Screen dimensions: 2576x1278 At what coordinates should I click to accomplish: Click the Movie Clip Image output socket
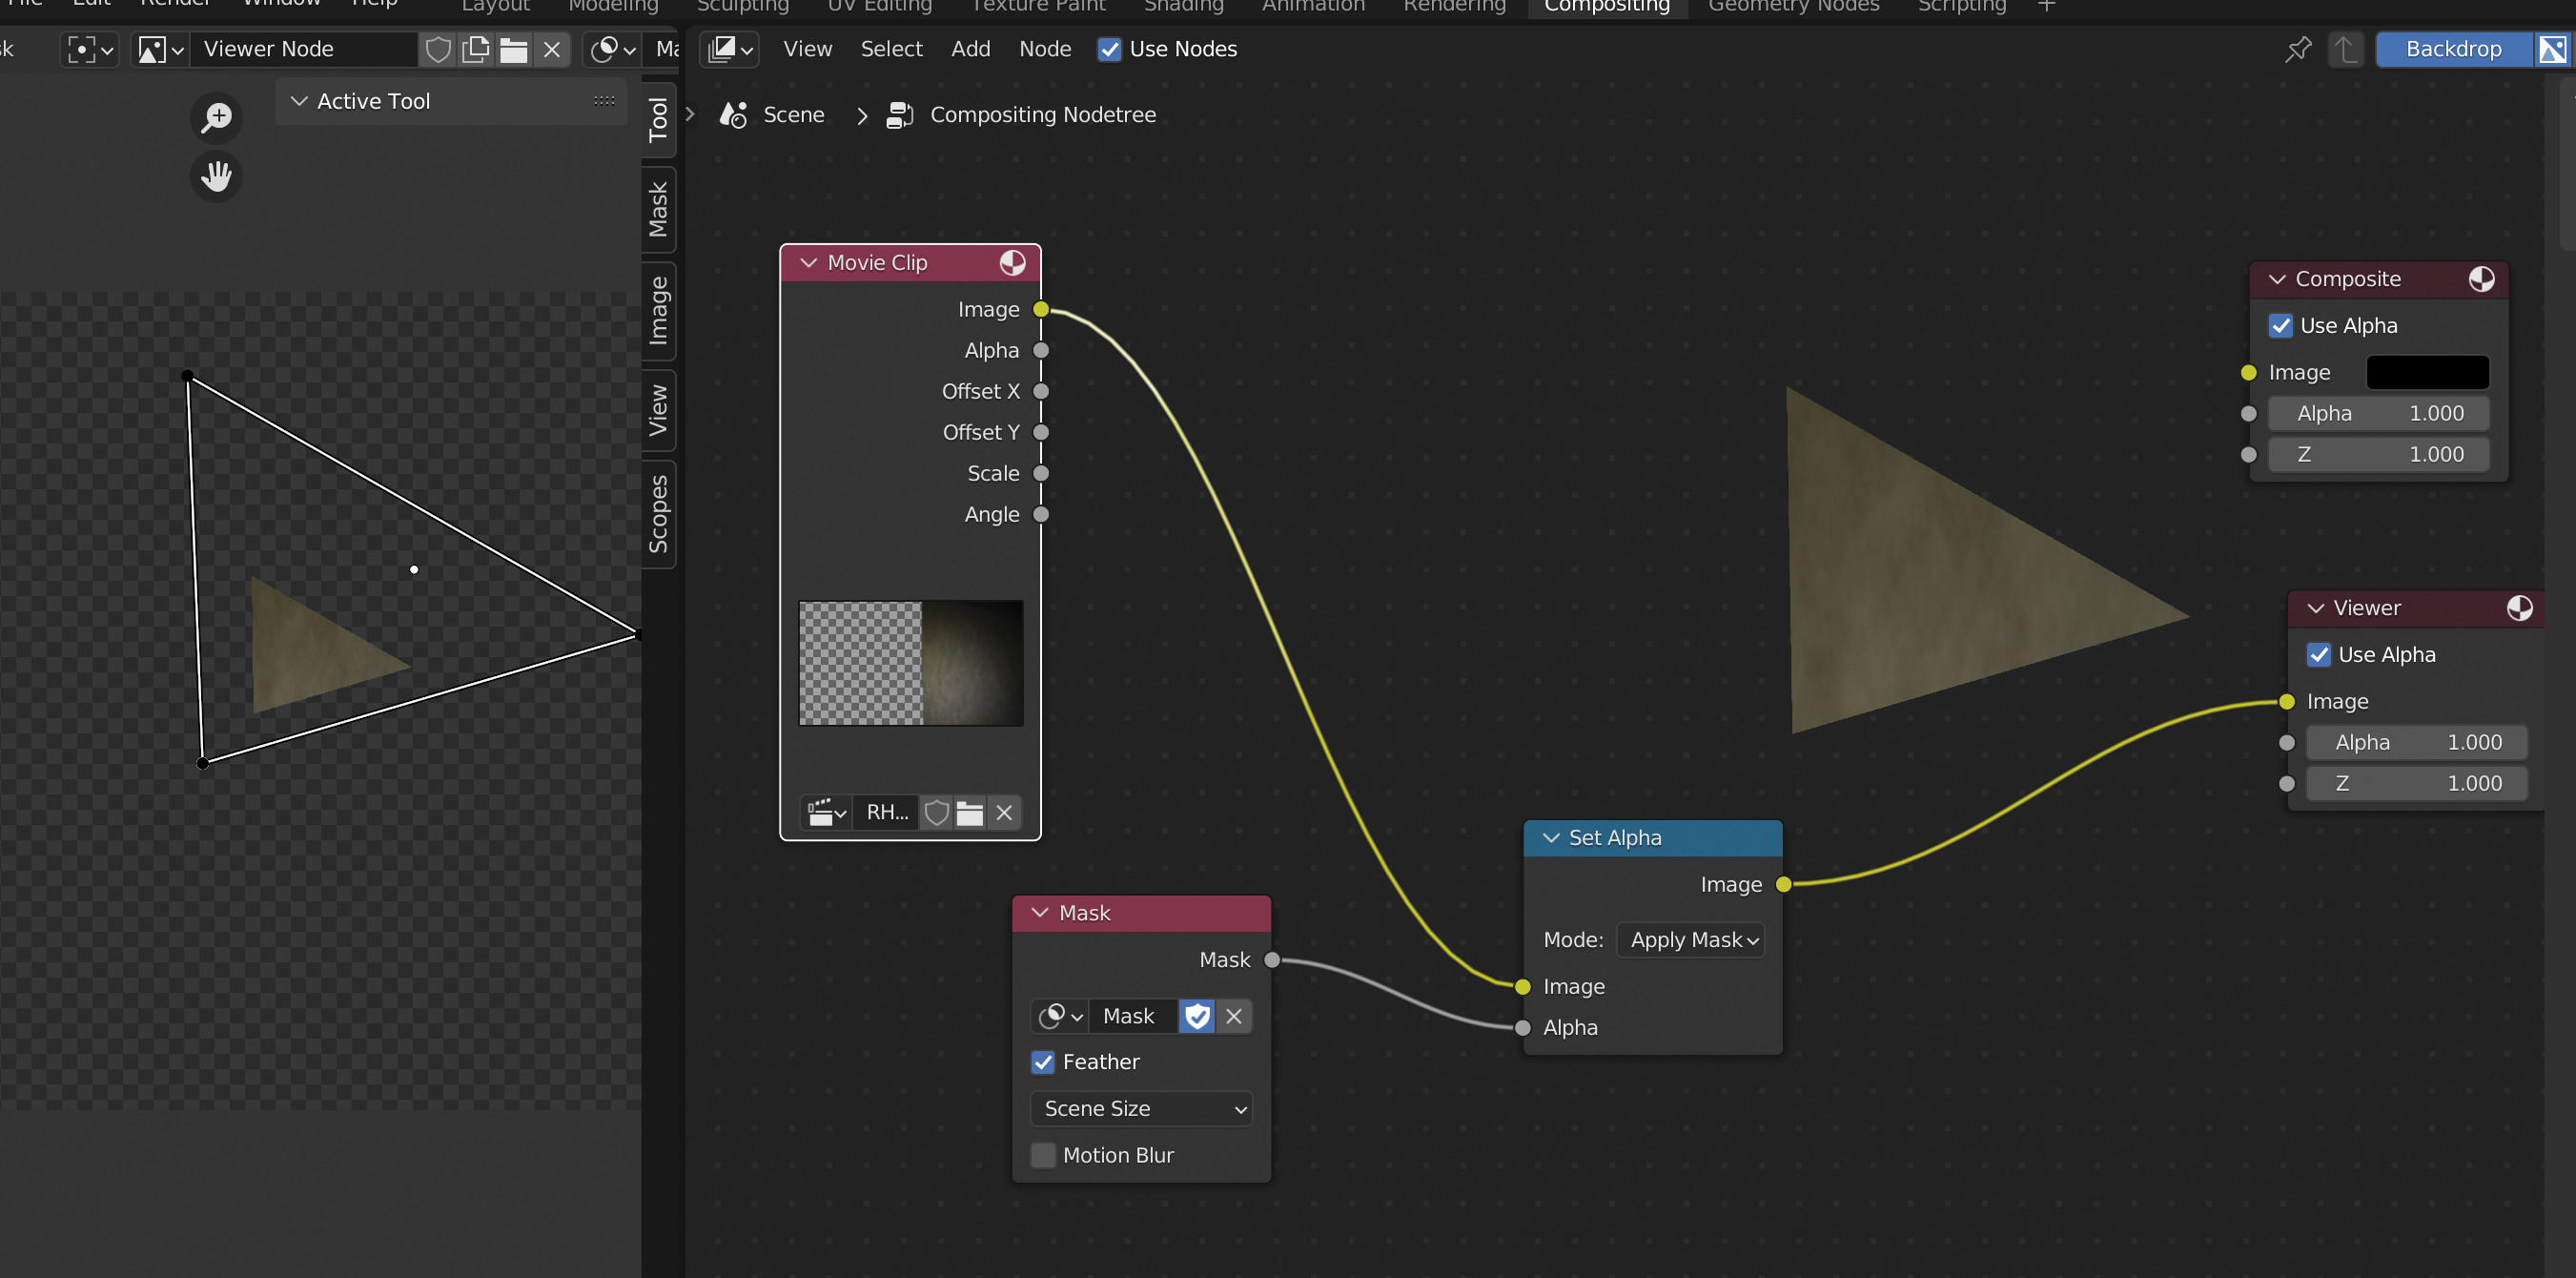tap(1041, 310)
